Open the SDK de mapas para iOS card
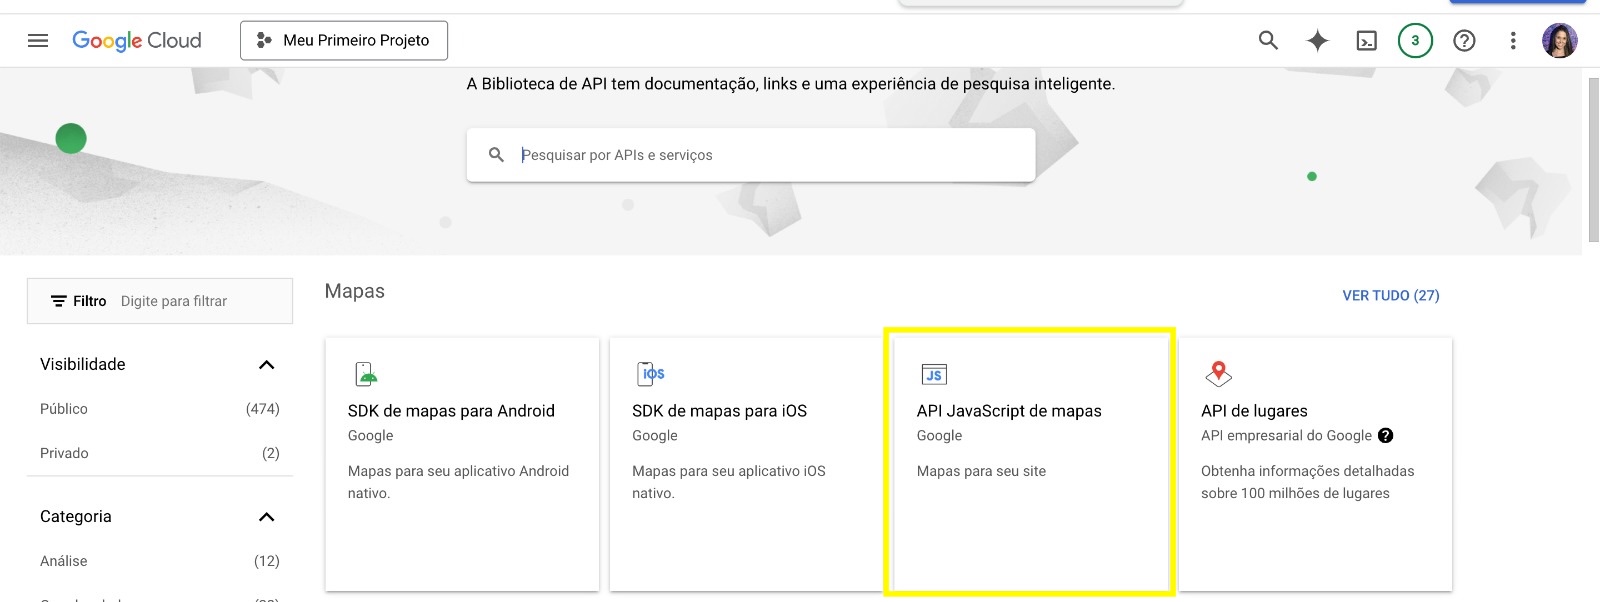 pyautogui.click(x=746, y=464)
